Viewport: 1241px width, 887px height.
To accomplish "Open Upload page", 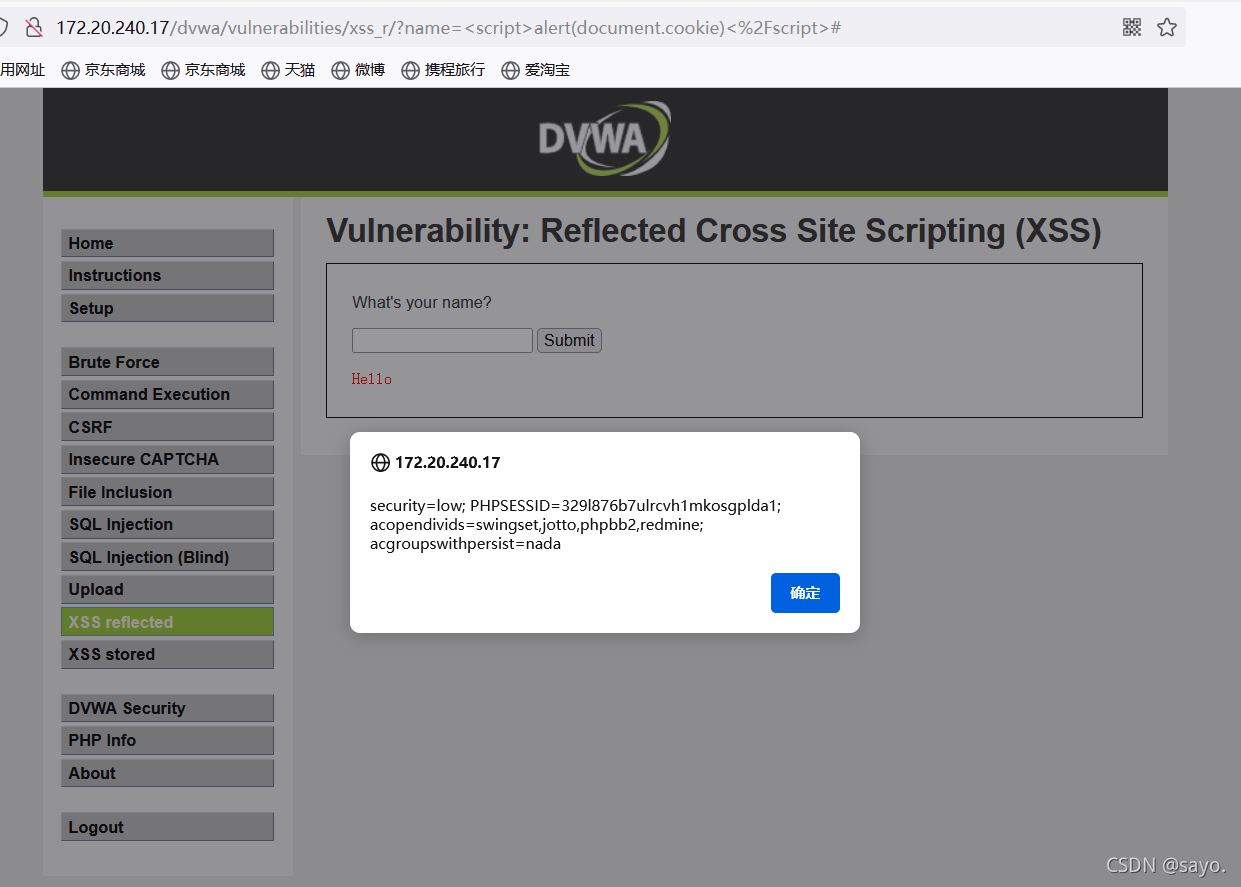I will click(167, 589).
